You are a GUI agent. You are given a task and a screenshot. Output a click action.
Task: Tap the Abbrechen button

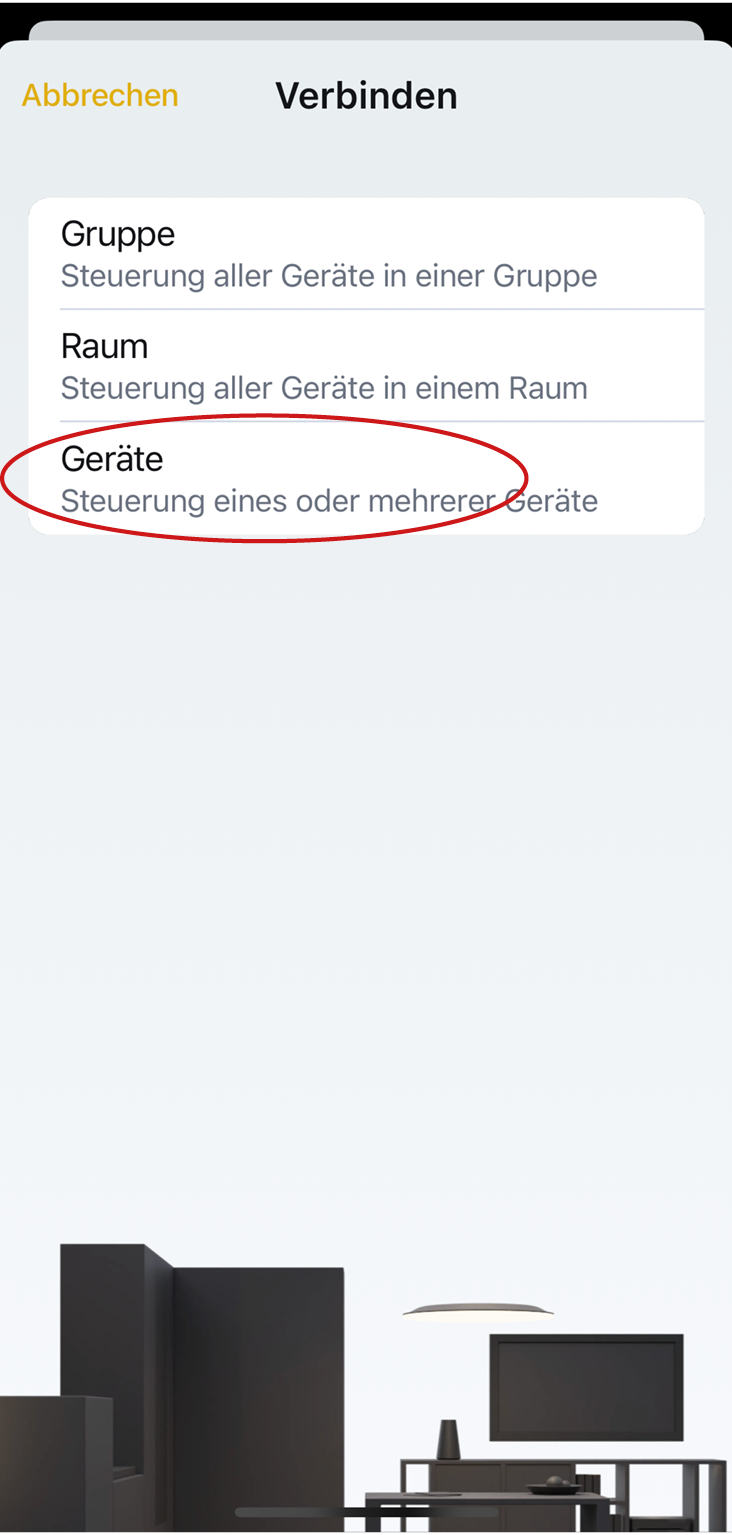point(100,96)
